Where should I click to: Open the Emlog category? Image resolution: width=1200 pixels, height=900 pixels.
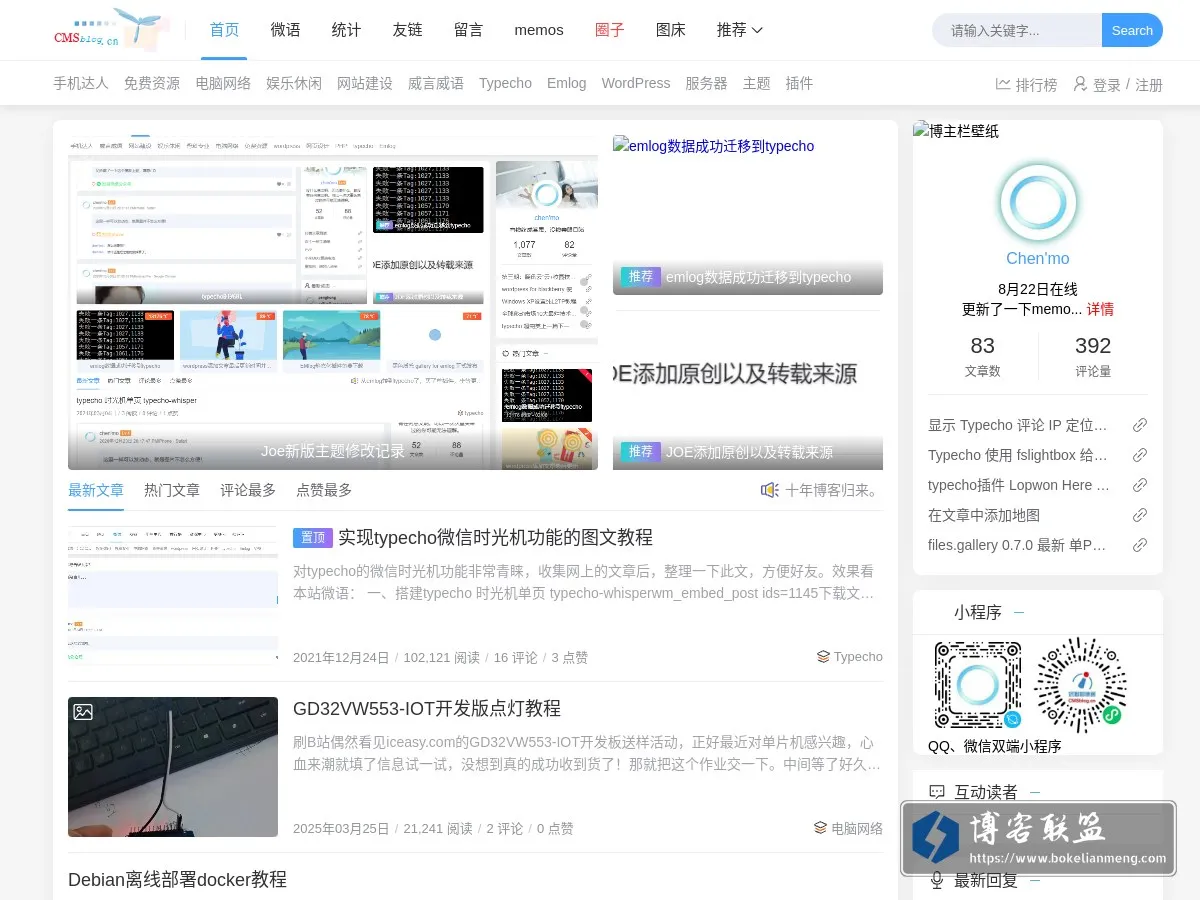pyautogui.click(x=567, y=83)
